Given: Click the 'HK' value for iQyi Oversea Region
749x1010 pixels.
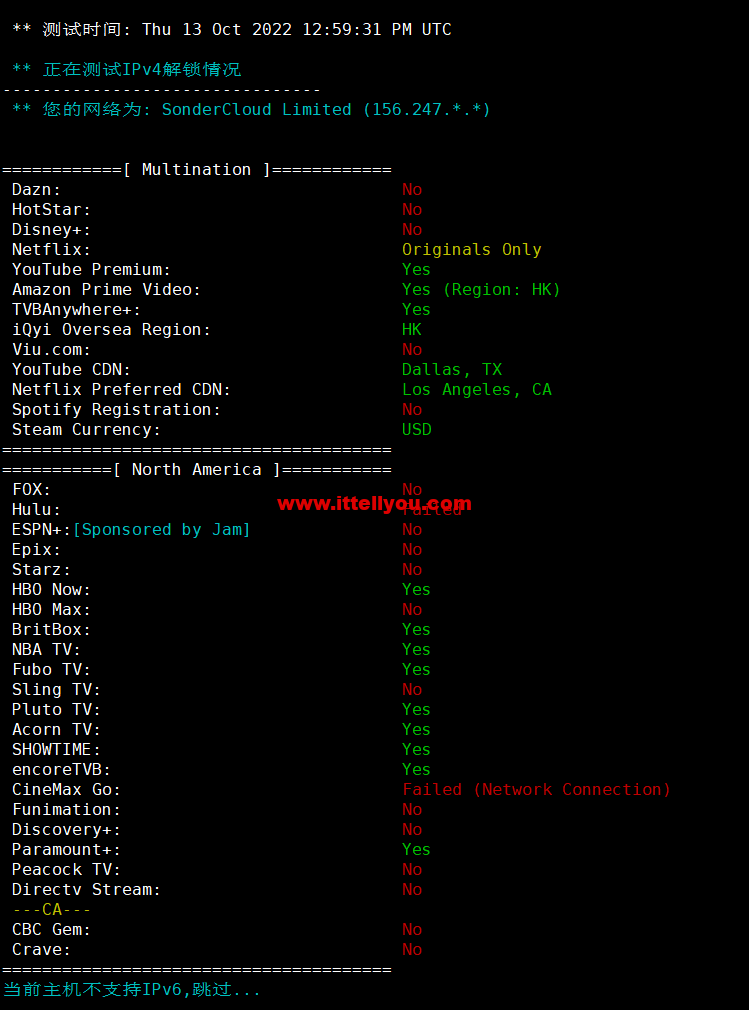Looking at the screenshot, I should (x=412, y=329).
